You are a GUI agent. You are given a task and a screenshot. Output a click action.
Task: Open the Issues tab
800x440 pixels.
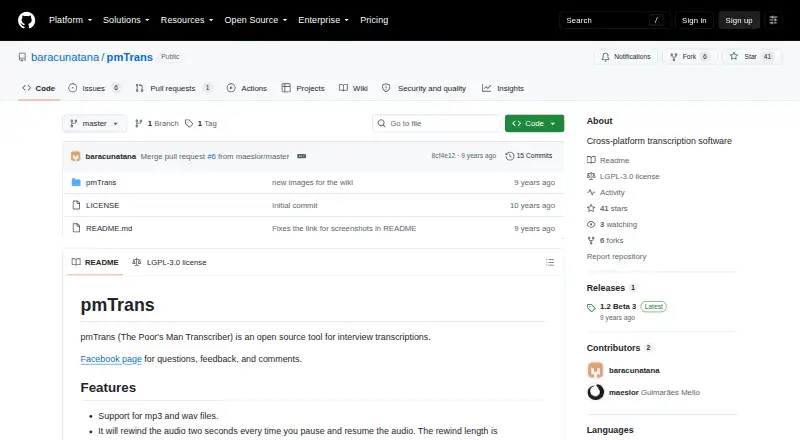click(x=94, y=88)
